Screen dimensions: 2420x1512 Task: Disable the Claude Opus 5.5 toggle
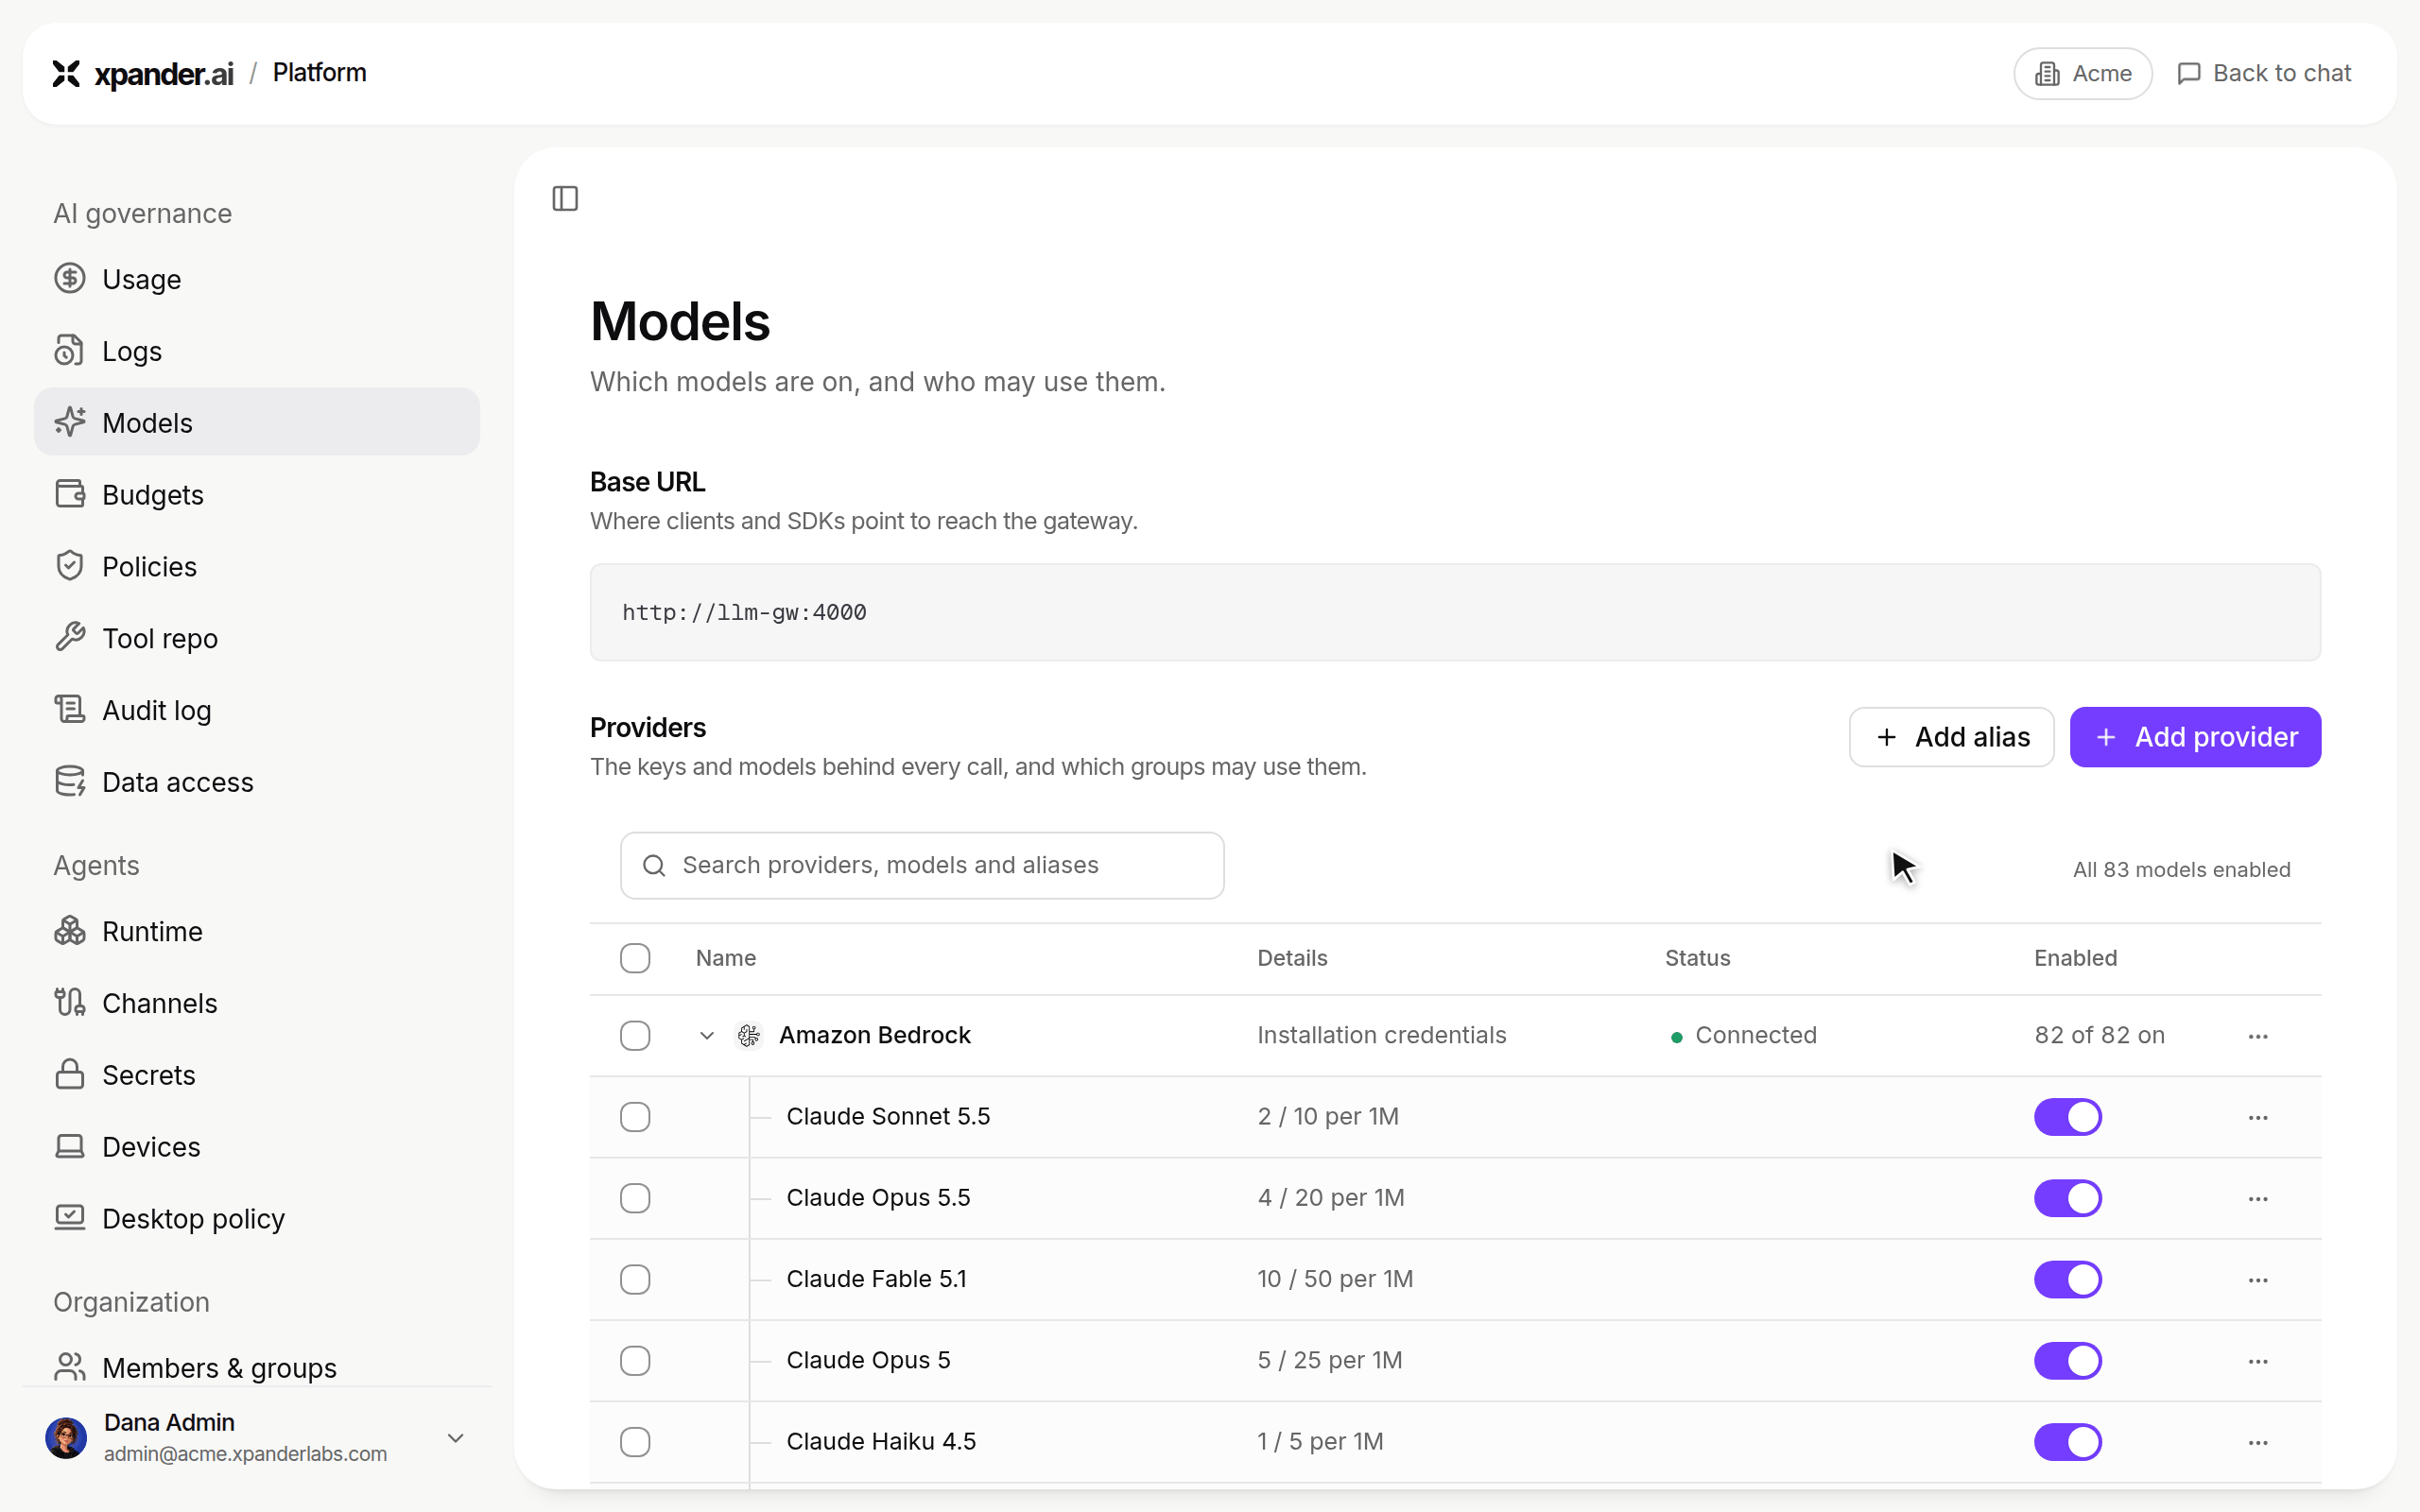[x=2068, y=1198]
